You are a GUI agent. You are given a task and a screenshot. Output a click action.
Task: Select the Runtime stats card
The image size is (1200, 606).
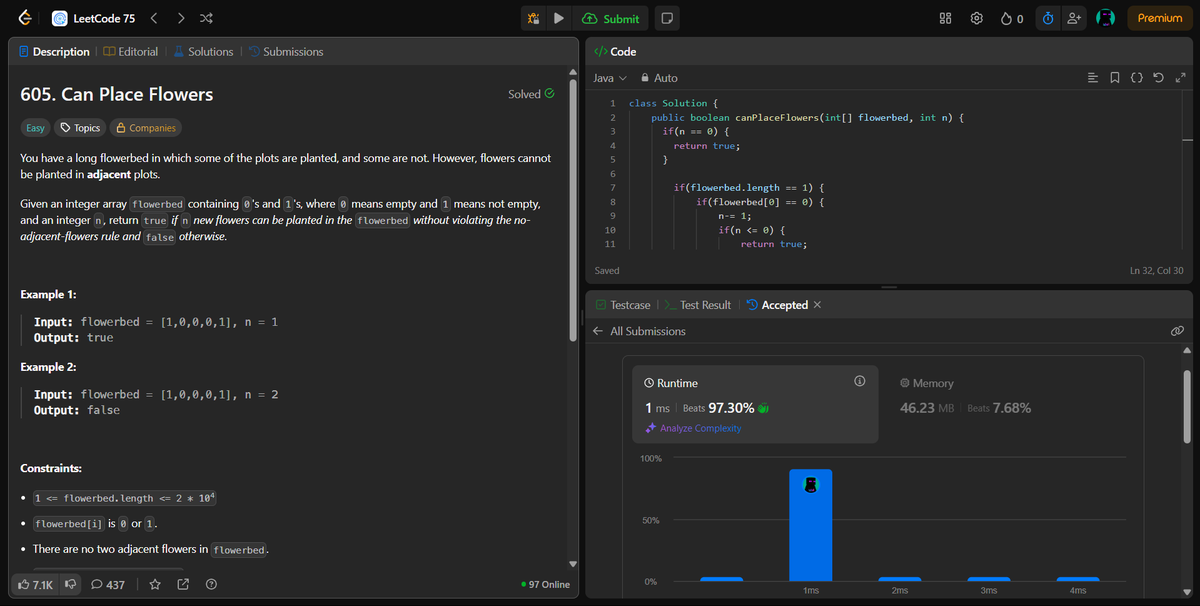click(755, 405)
